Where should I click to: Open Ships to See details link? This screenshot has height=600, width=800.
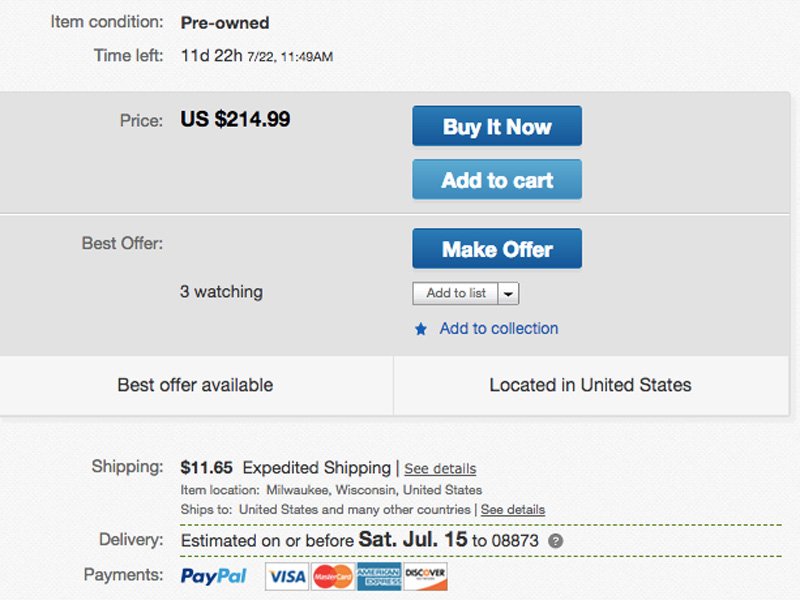point(513,510)
